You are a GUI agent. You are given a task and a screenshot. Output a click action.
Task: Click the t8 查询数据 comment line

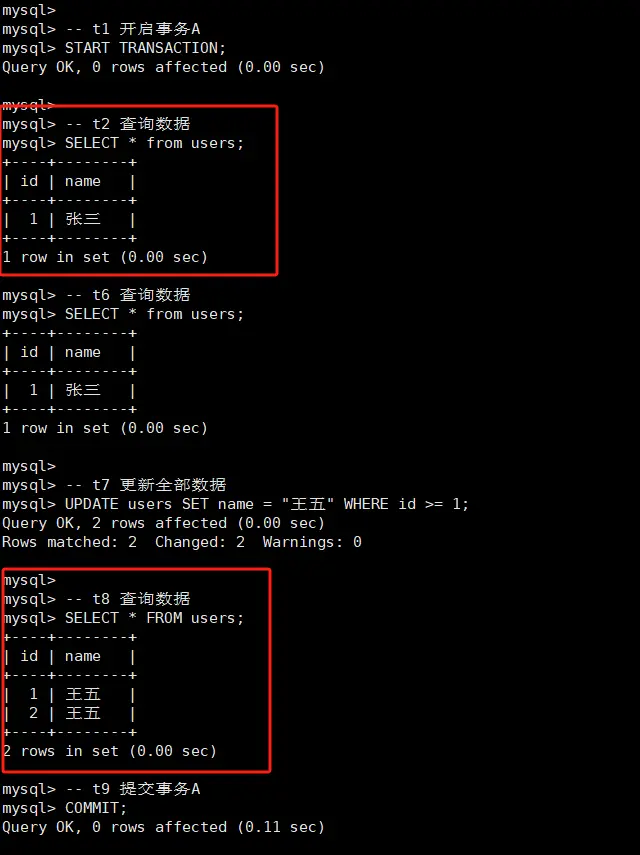(x=97, y=599)
